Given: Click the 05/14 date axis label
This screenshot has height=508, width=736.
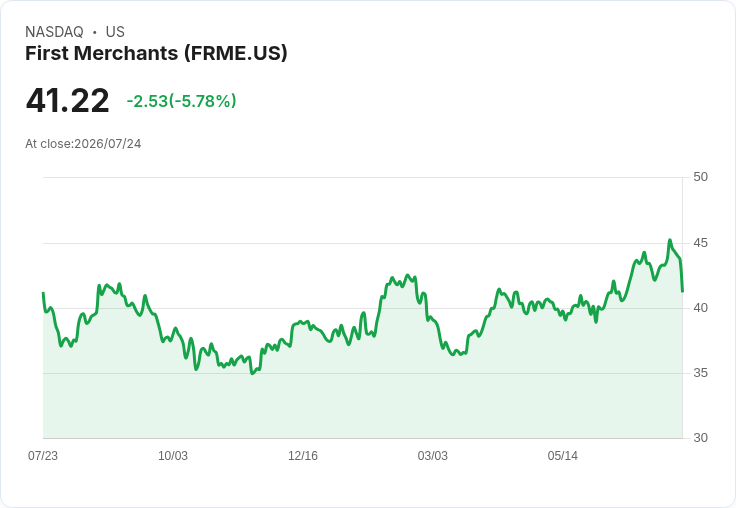Looking at the screenshot, I should pyautogui.click(x=563, y=456).
